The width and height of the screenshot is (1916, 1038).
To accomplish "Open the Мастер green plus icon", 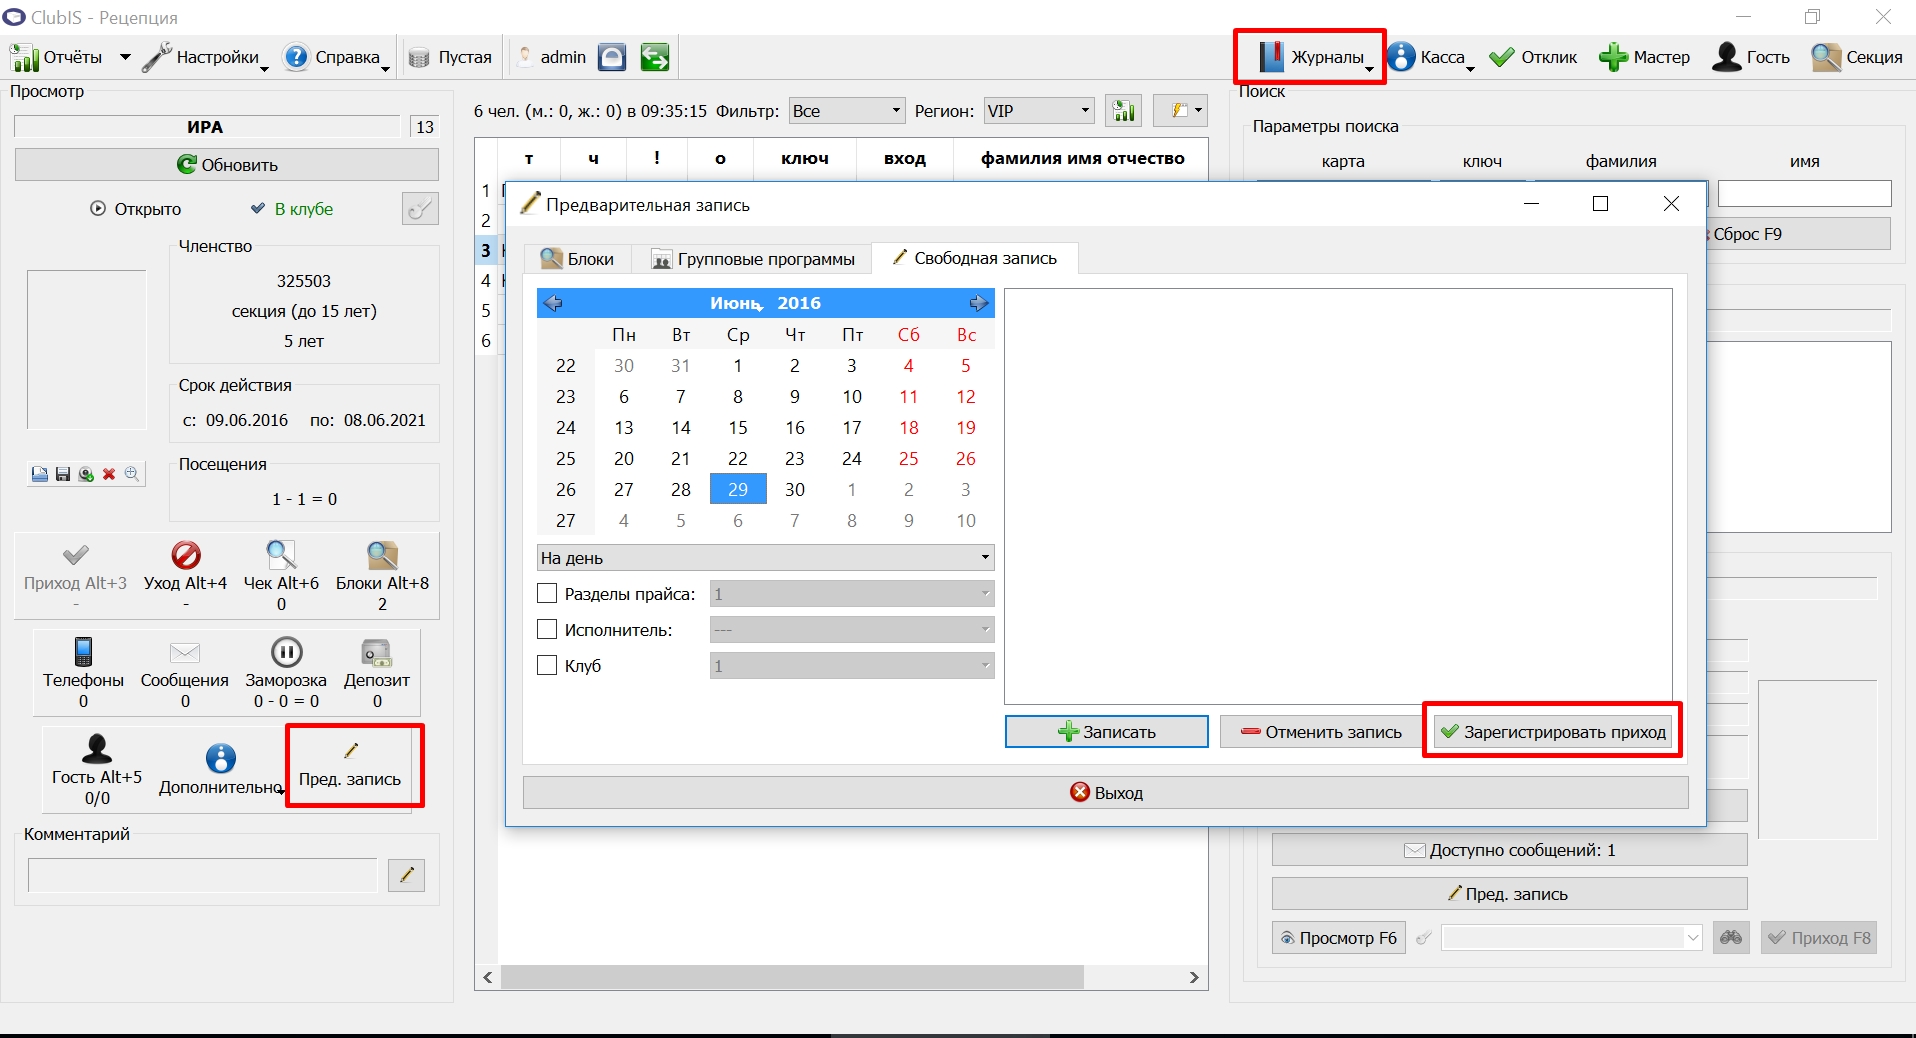I will pos(1612,57).
